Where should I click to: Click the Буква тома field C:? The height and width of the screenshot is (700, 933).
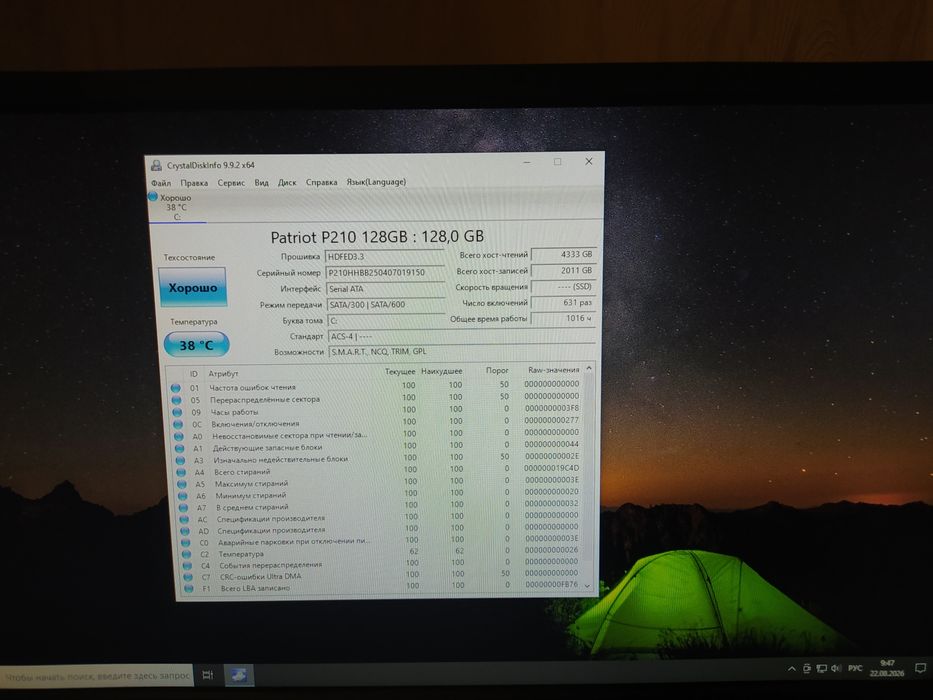click(x=386, y=320)
